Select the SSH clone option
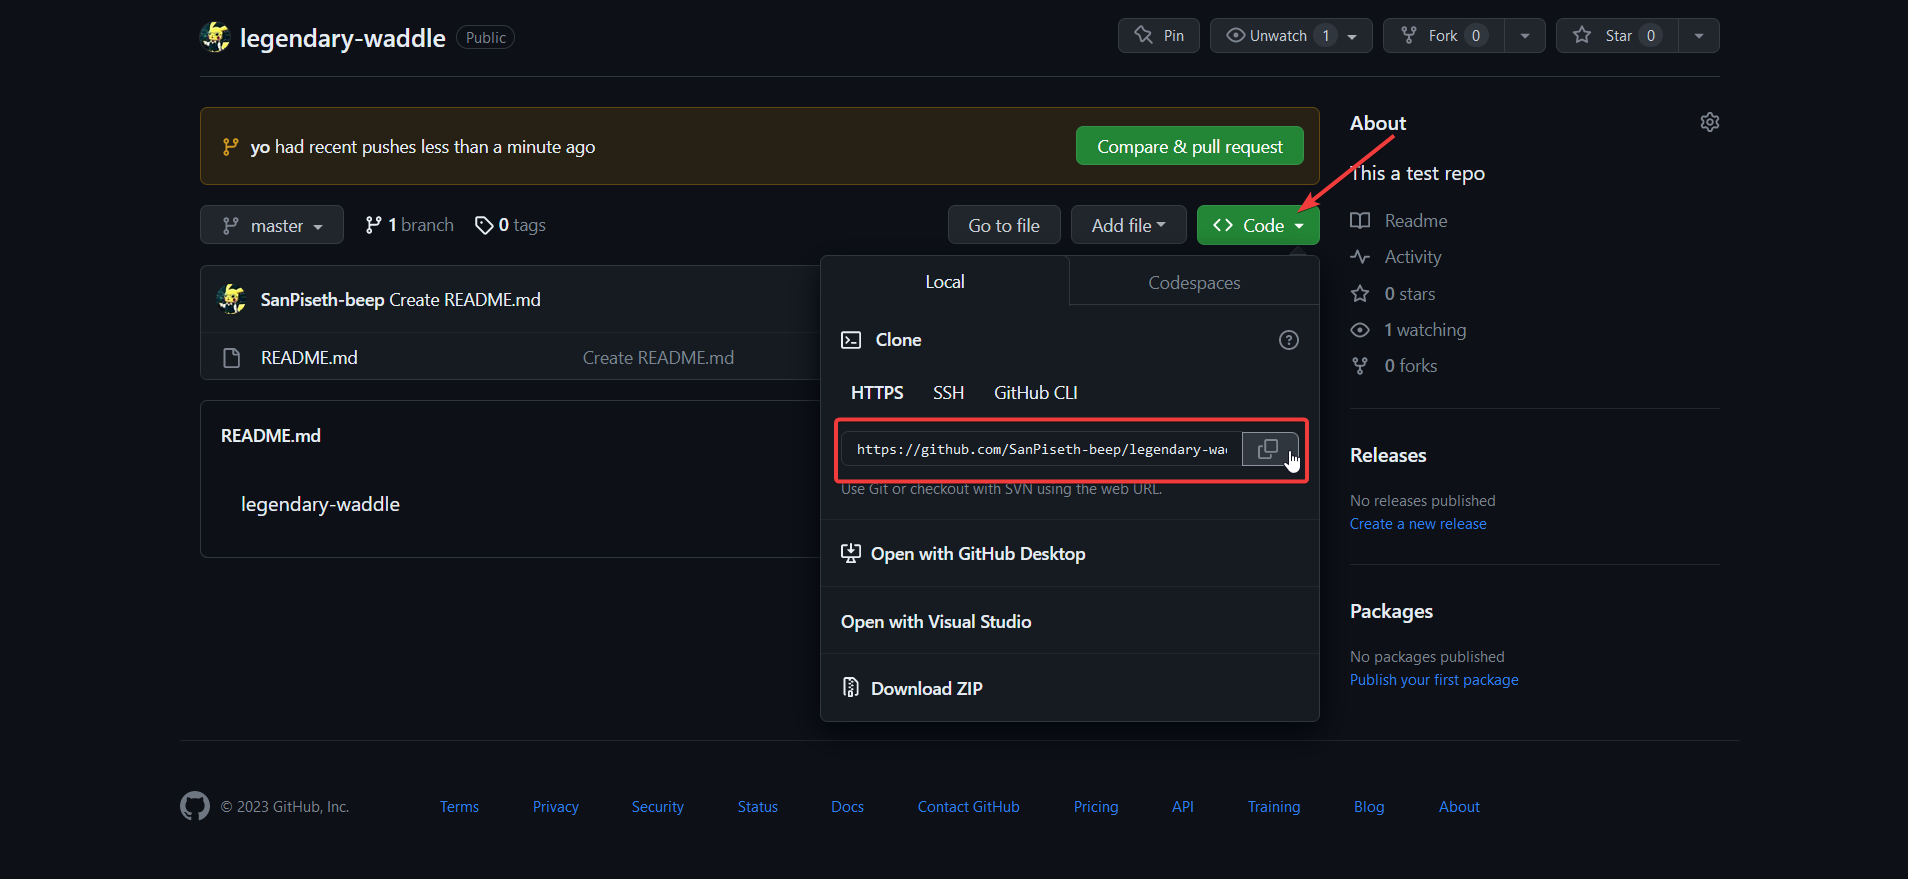This screenshot has width=1908, height=879. pos(949,393)
